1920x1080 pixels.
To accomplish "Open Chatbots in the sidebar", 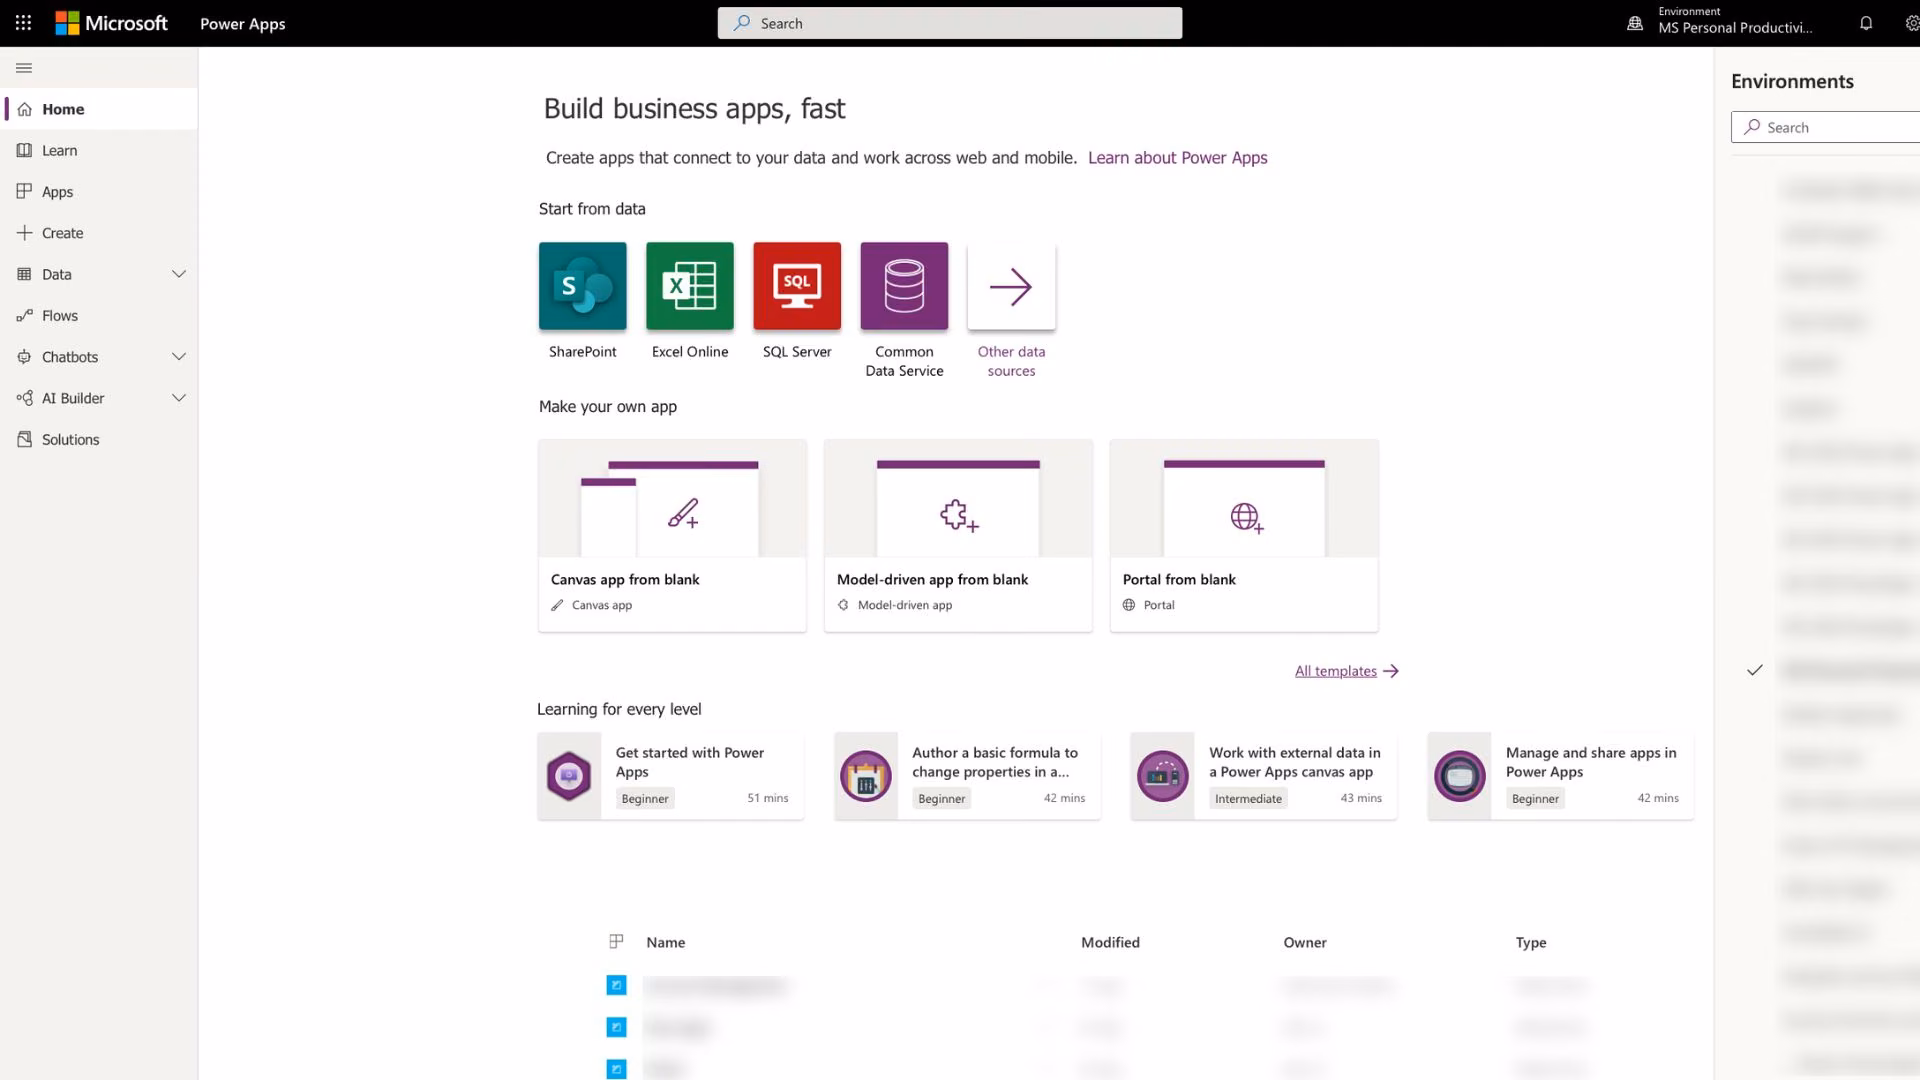I will pyautogui.click(x=99, y=356).
